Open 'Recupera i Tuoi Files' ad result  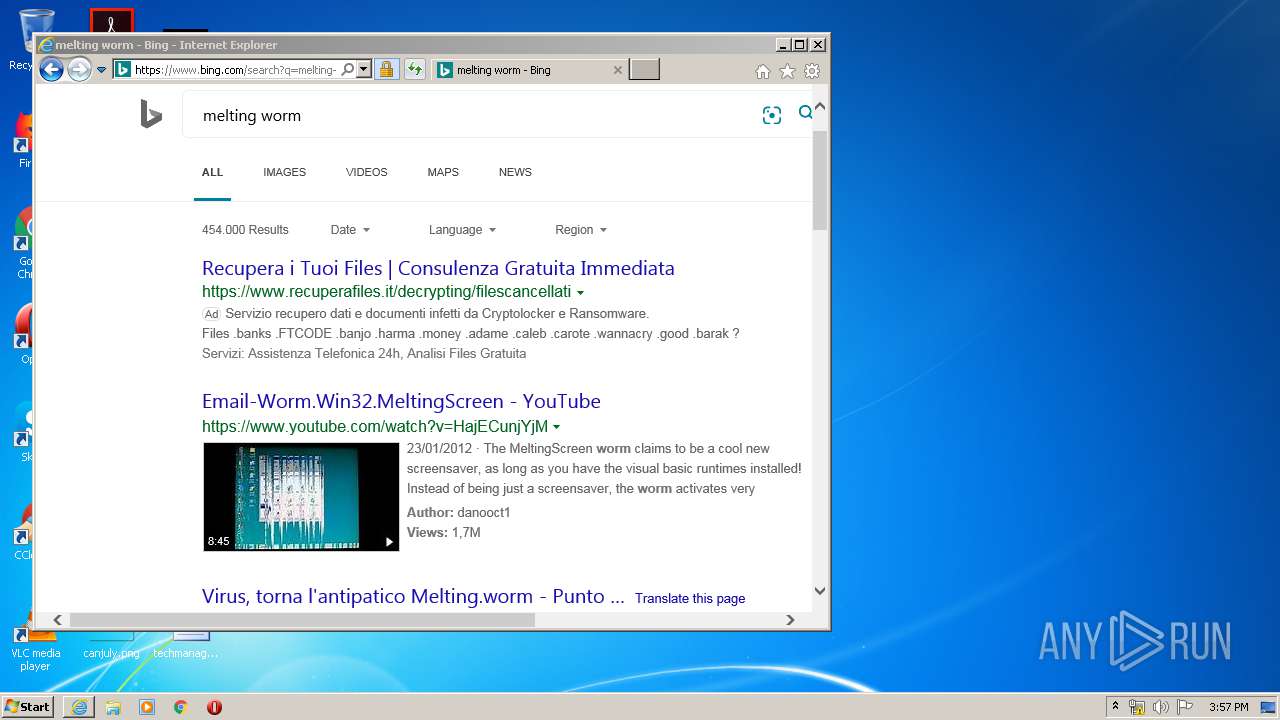click(438, 268)
